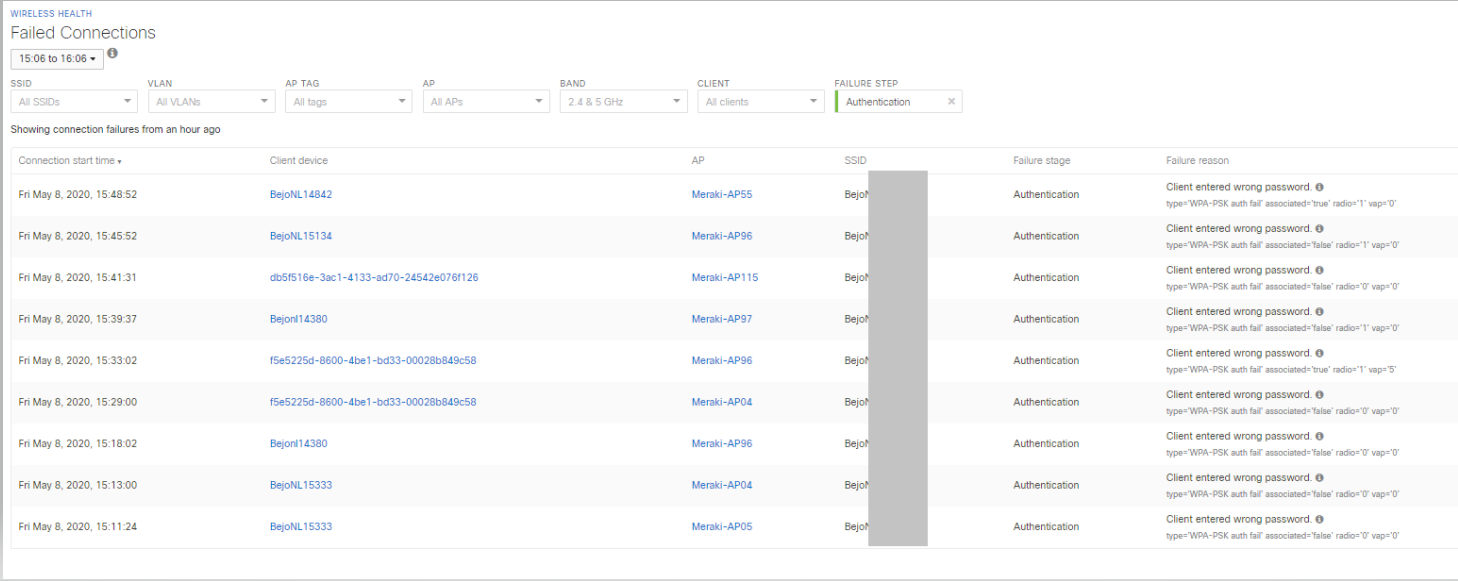1458x581 pixels.
Task: Open the All SSIDs dropdown
Action: click(73, 101)
